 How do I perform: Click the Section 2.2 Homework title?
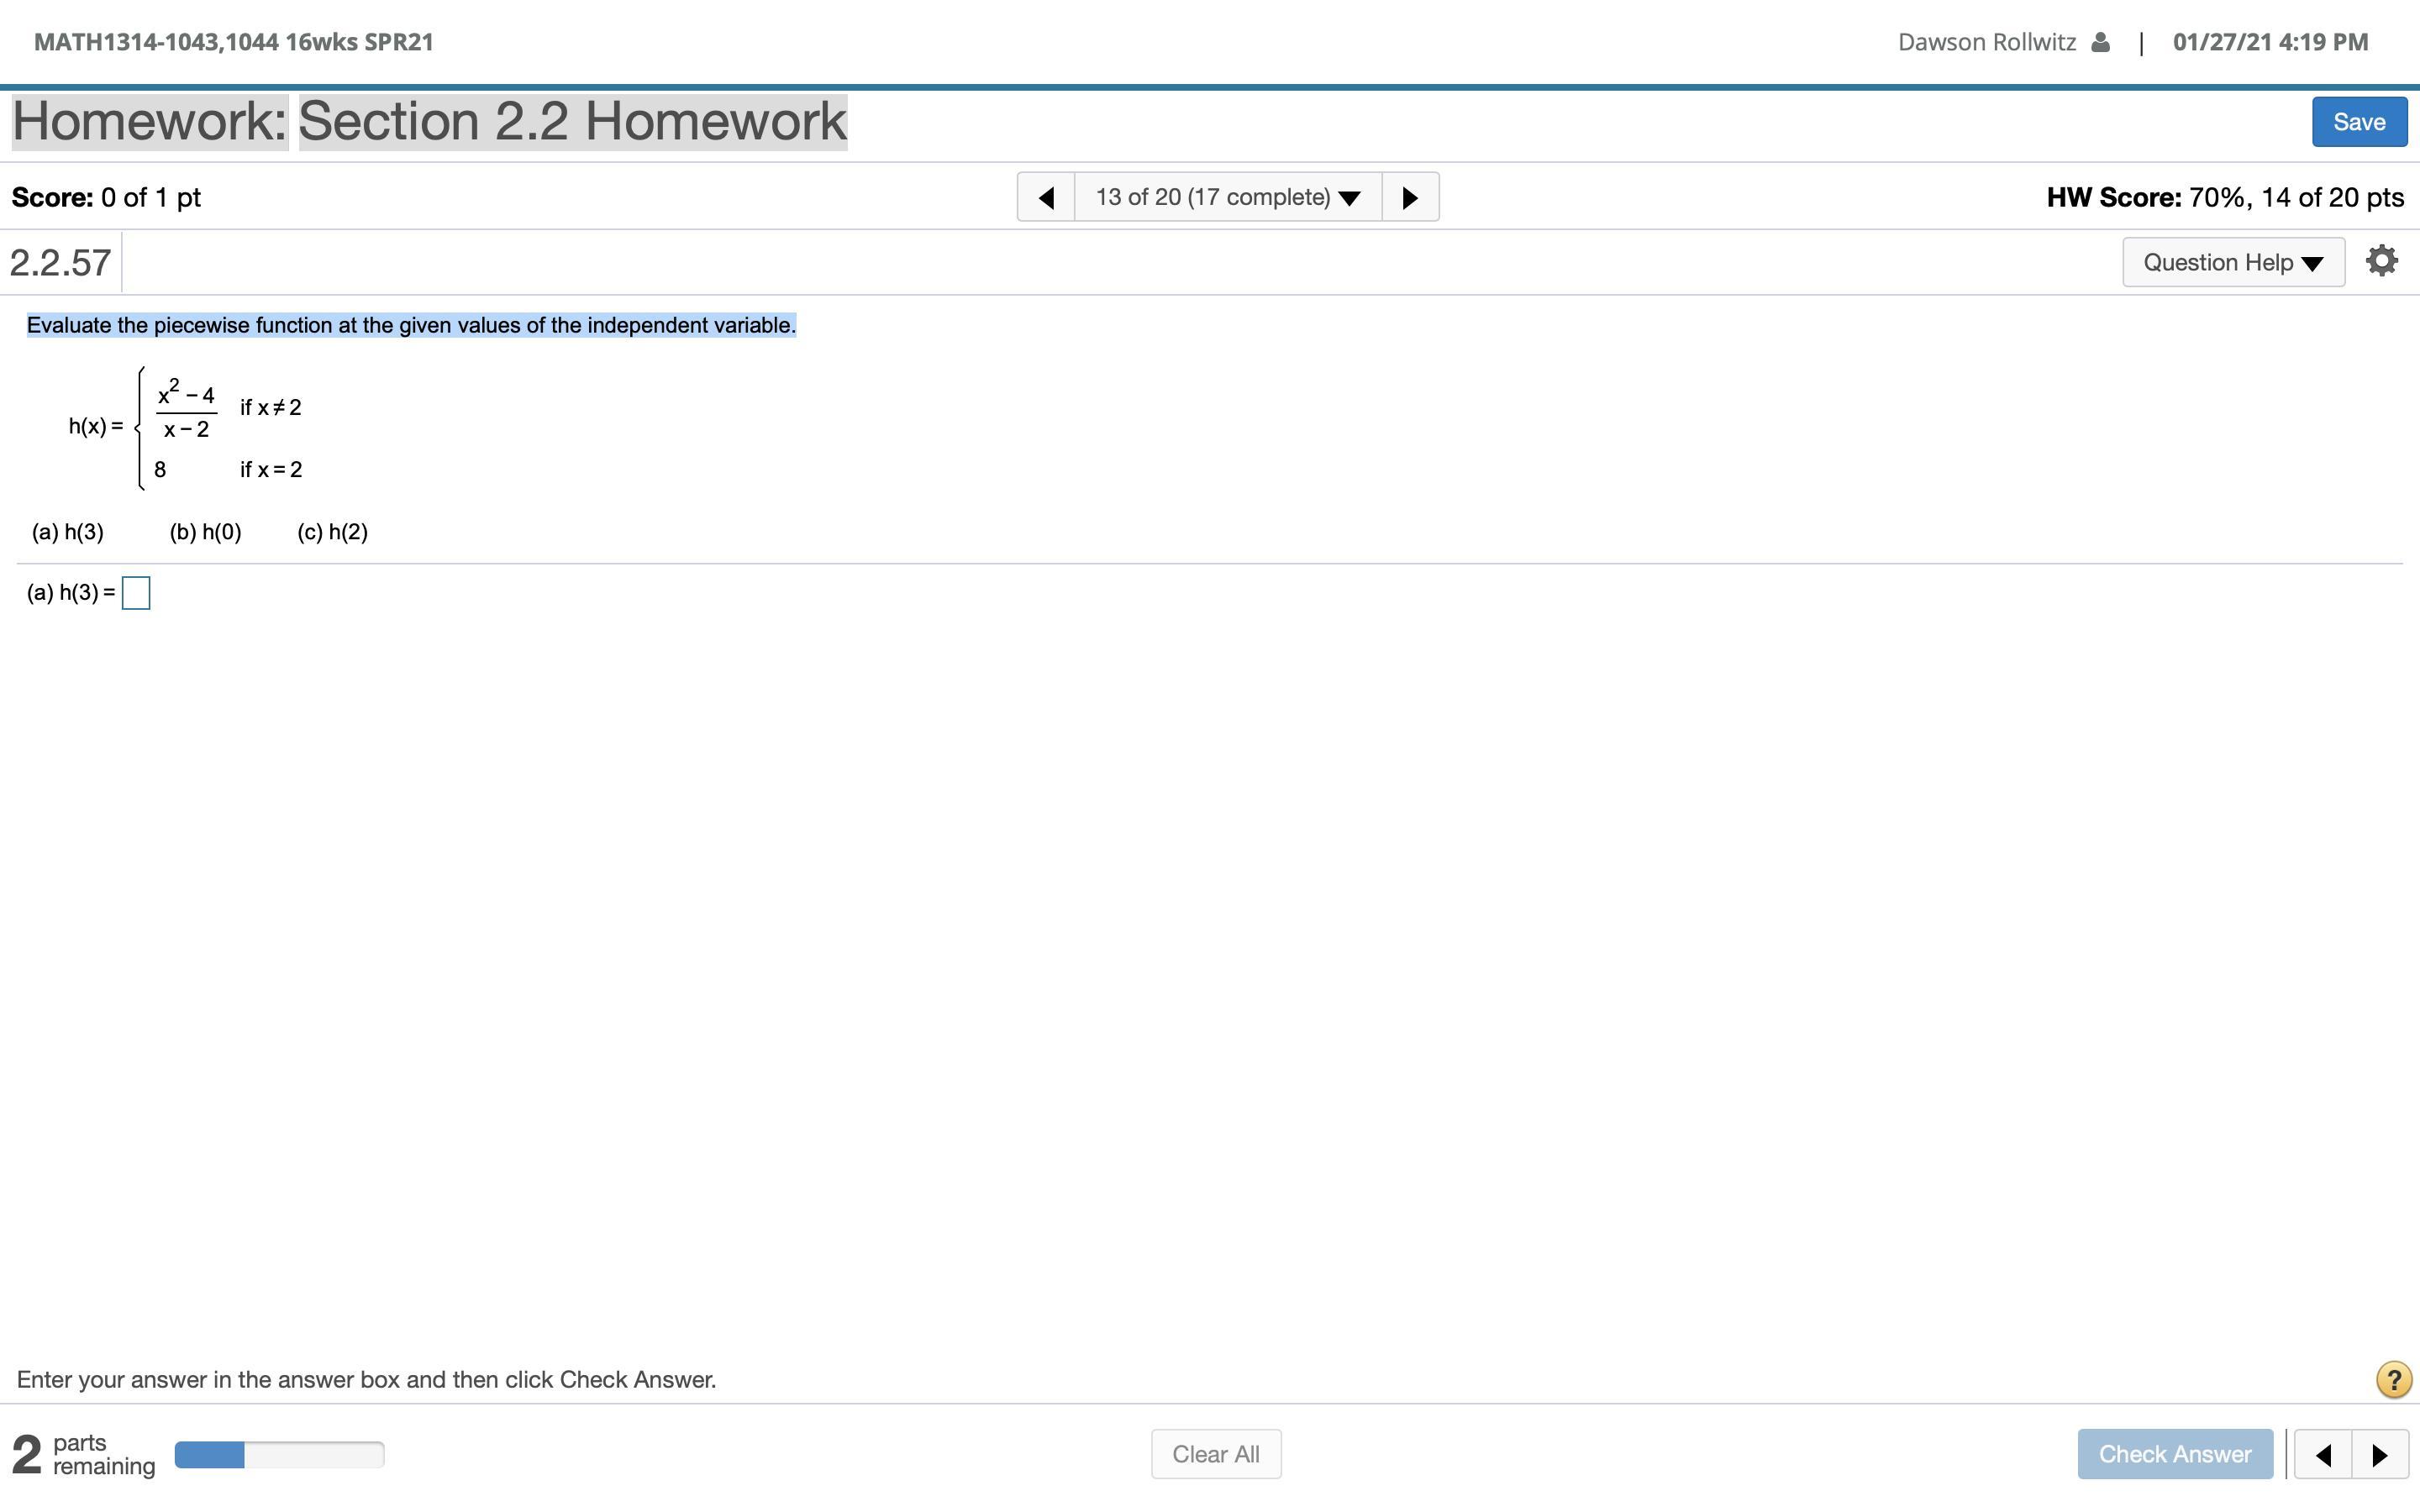(572, 122)
